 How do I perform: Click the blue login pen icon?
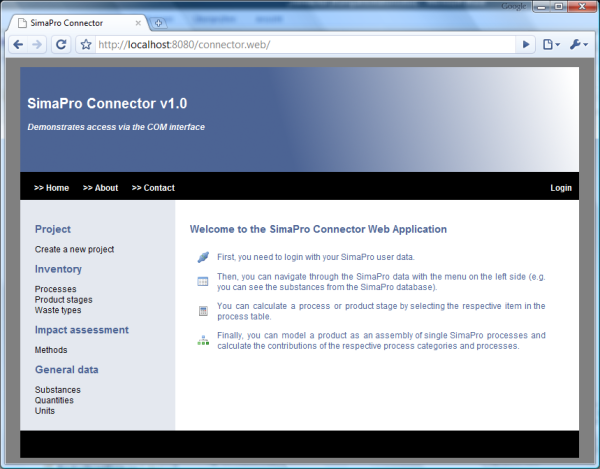(x=203, y=258)
